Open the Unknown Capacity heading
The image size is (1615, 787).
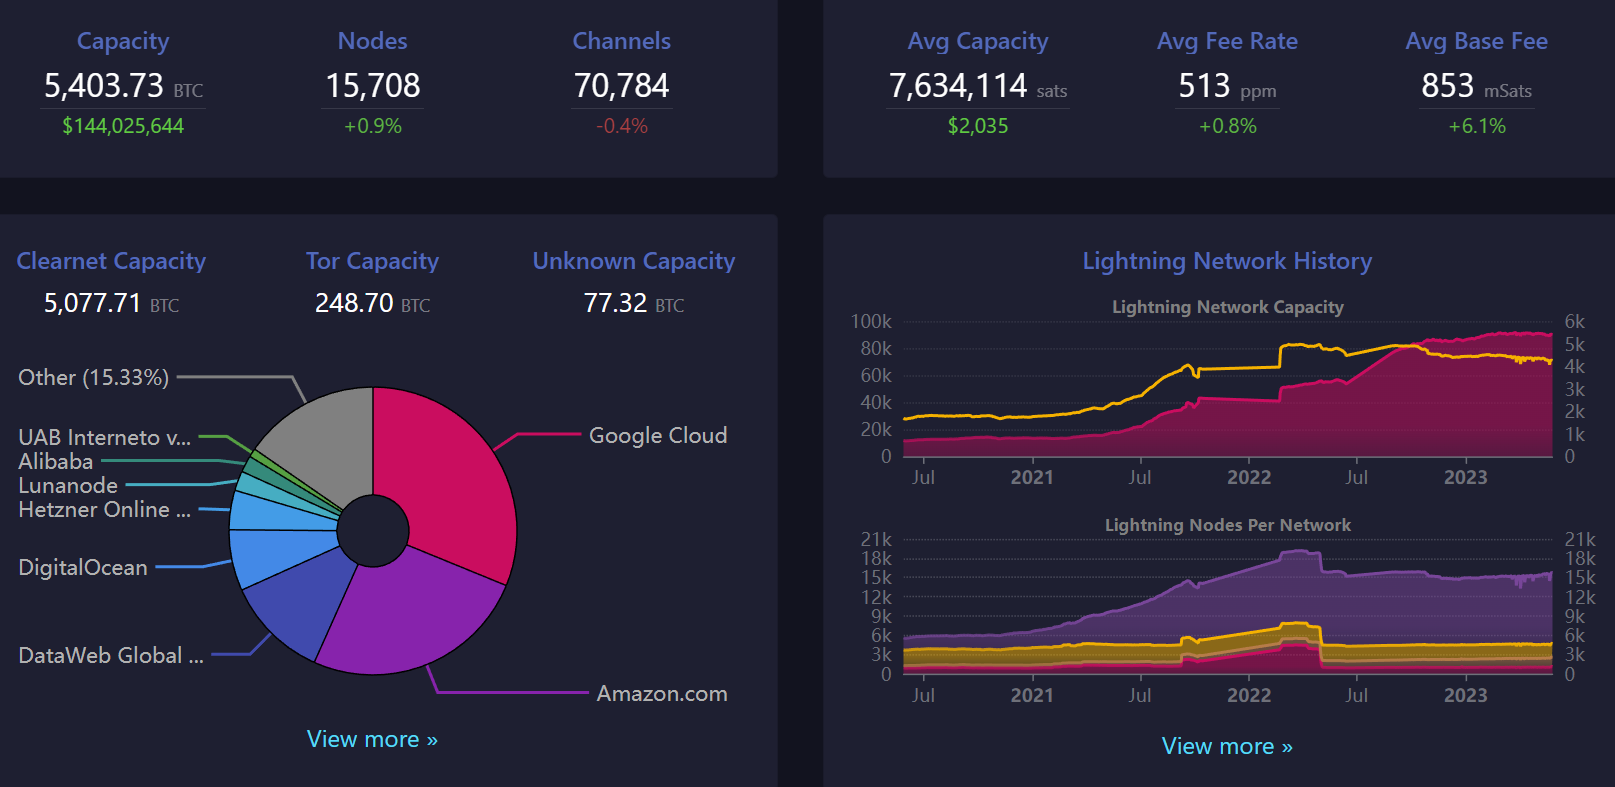[x=633, y=261]
